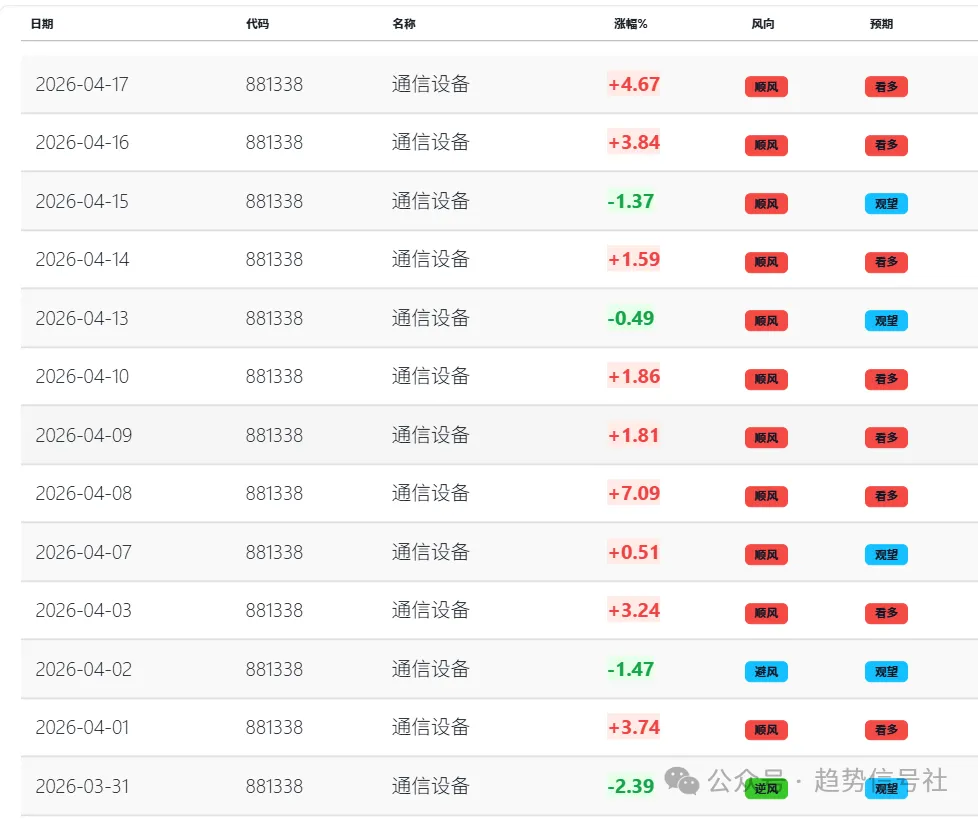Click the 看多 badge for 2026-04-16
The width and height of the screenshot is (978, 819).
coord(886,146)
